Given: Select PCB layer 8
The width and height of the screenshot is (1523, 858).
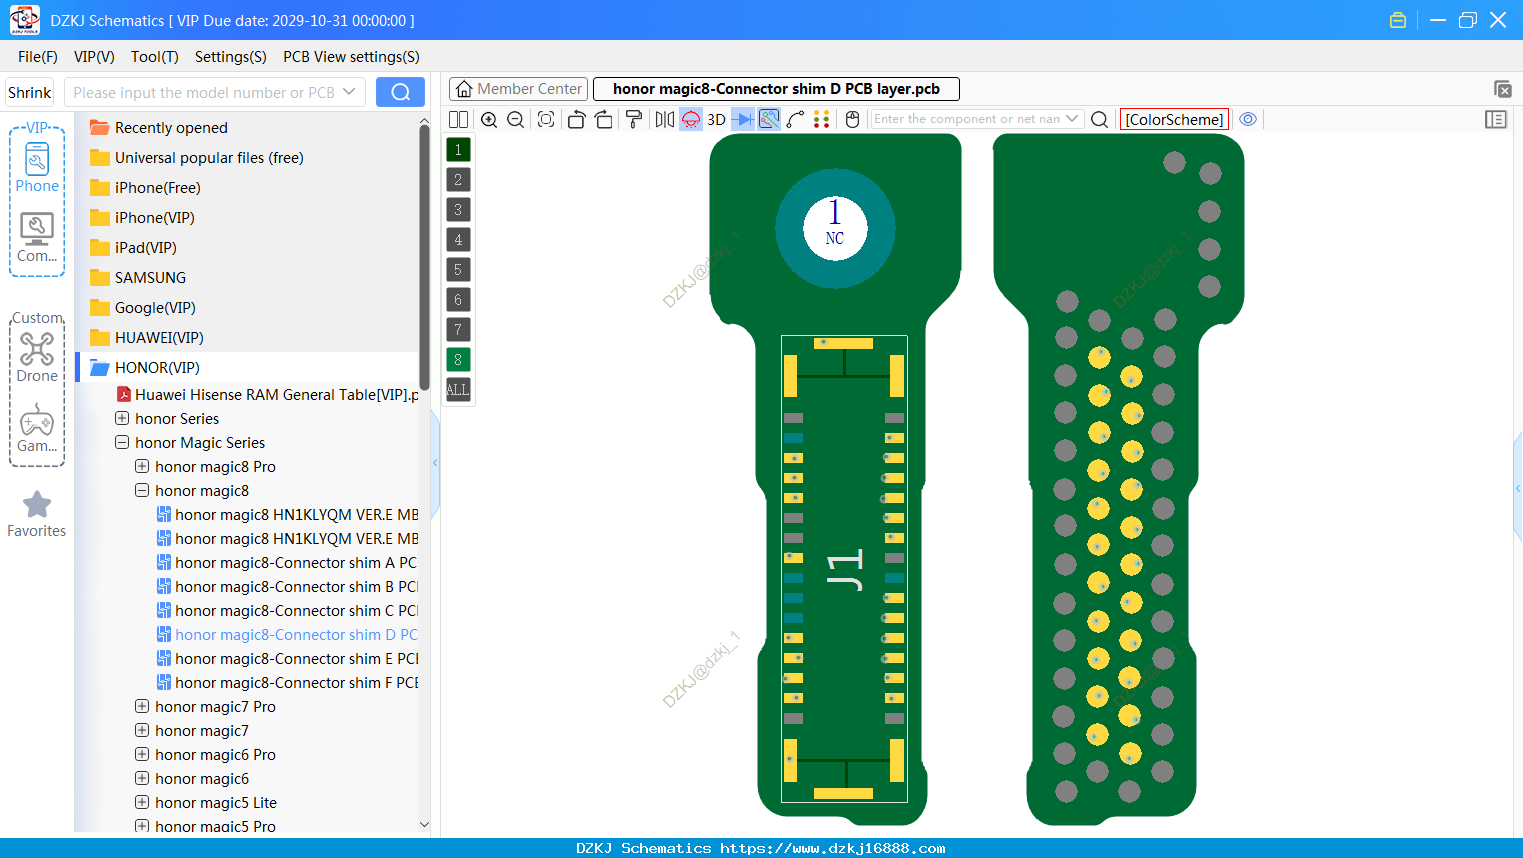Looking at the screenshot, I should tap(458, 360).
